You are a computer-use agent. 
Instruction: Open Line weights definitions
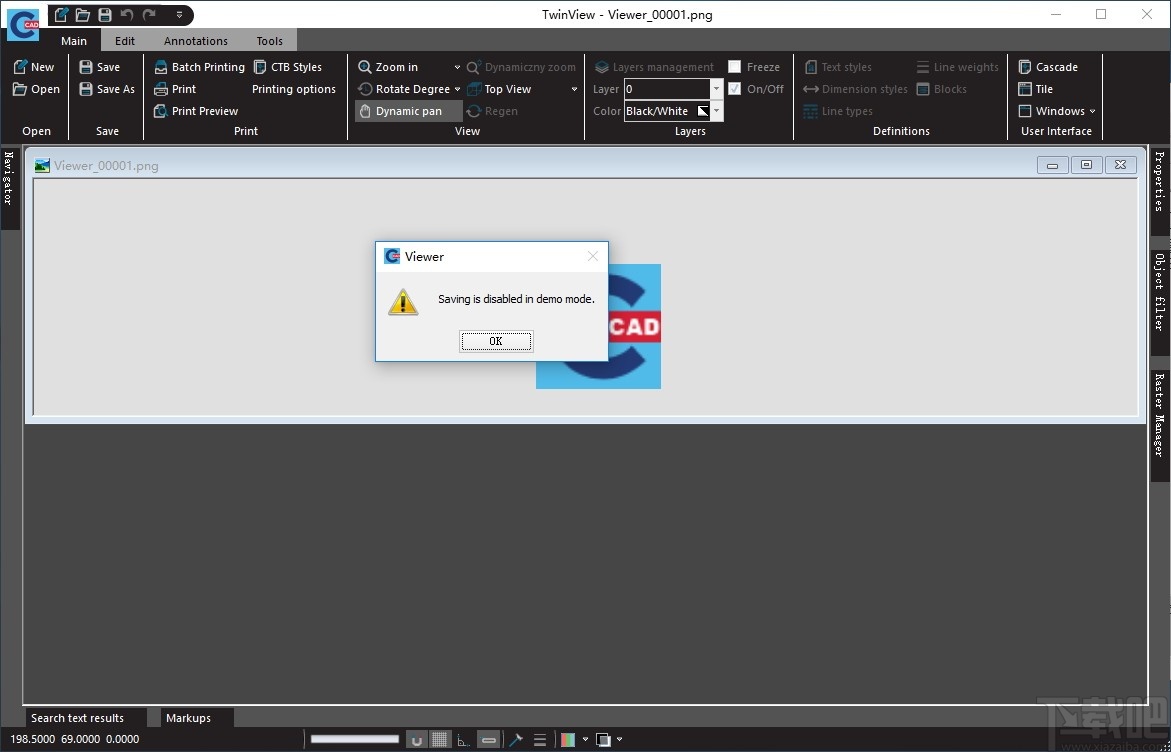click(957, 67)
